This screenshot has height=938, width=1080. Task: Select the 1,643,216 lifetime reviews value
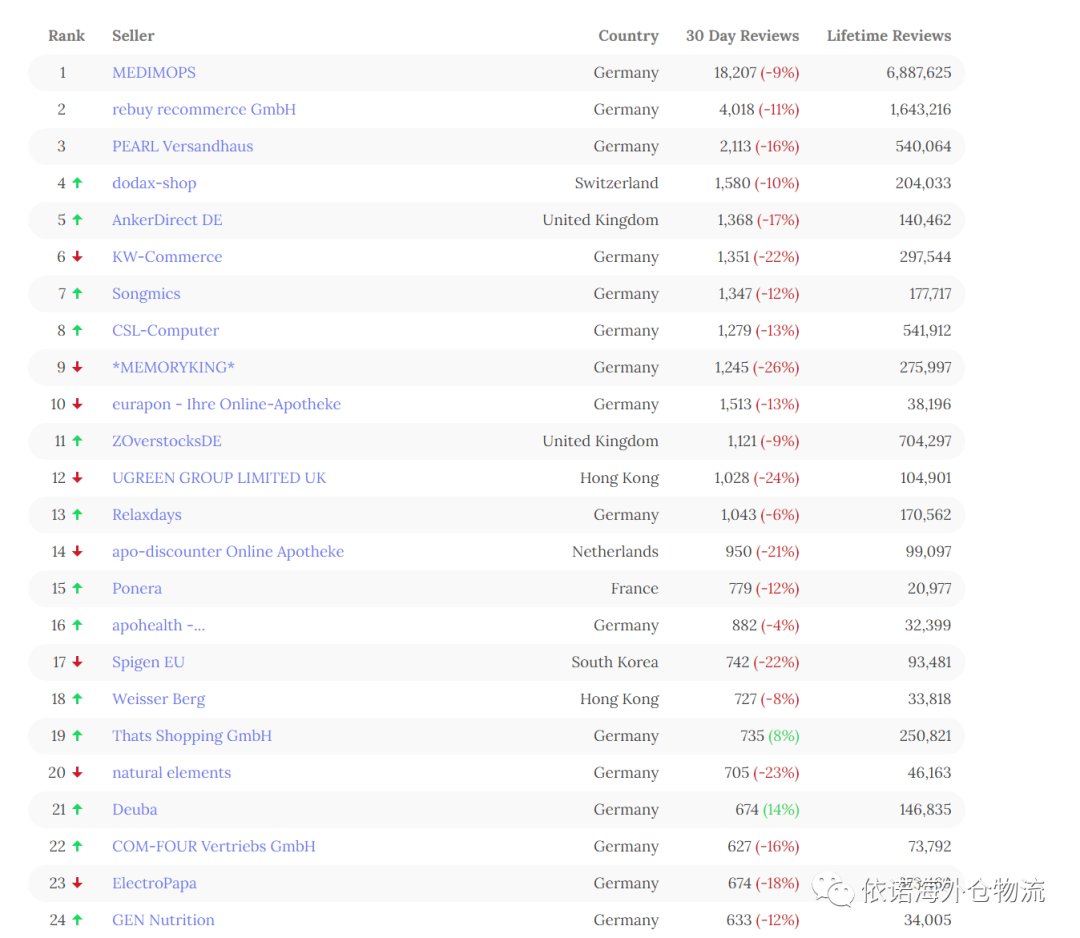(920, 110)
